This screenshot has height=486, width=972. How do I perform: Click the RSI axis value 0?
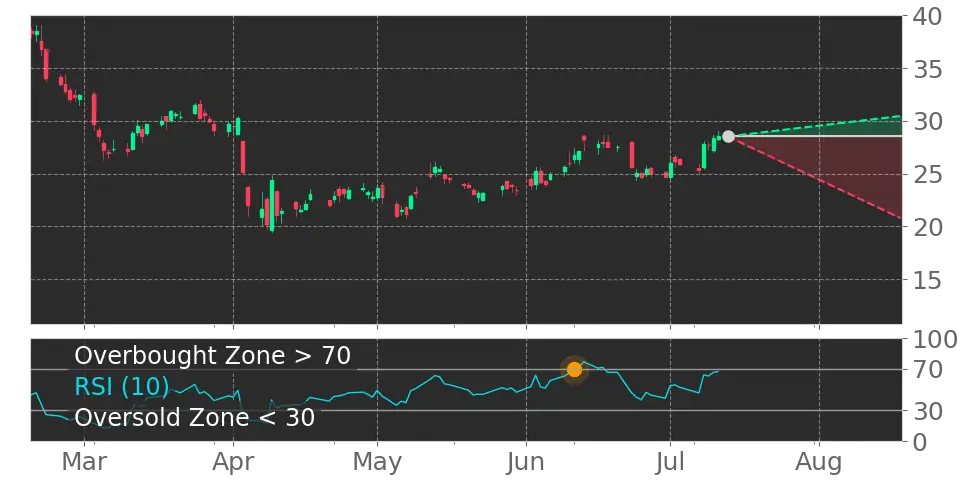(921, 441)
